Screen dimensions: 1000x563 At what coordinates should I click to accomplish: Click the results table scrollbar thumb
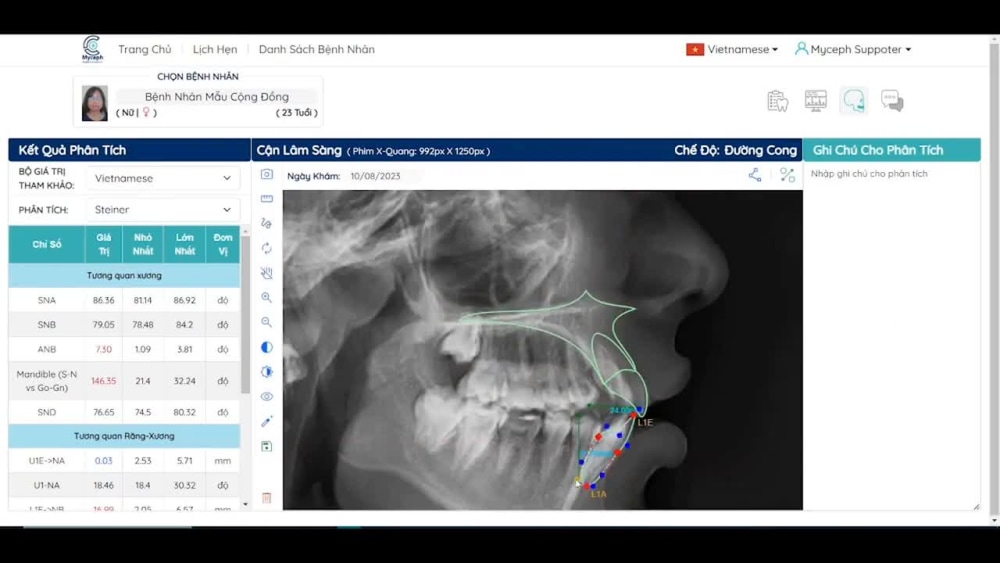pos(246,316)
